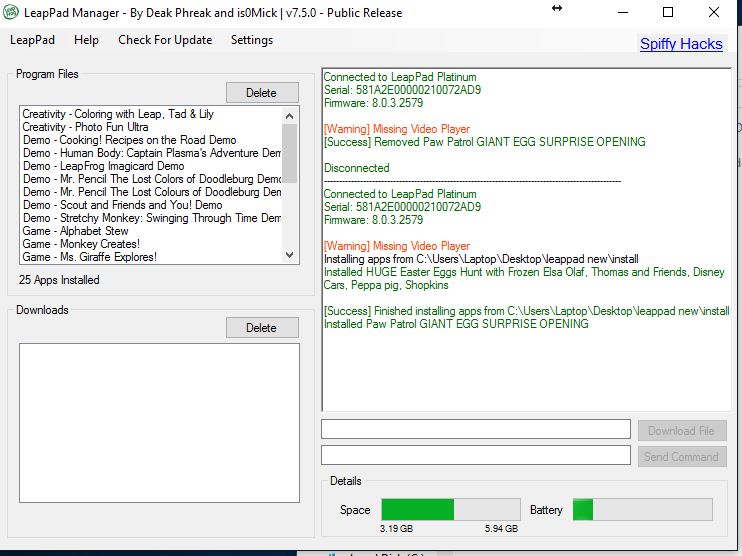
Task: Click the Battery level progress bar
Action: click(x=642, y=509)
